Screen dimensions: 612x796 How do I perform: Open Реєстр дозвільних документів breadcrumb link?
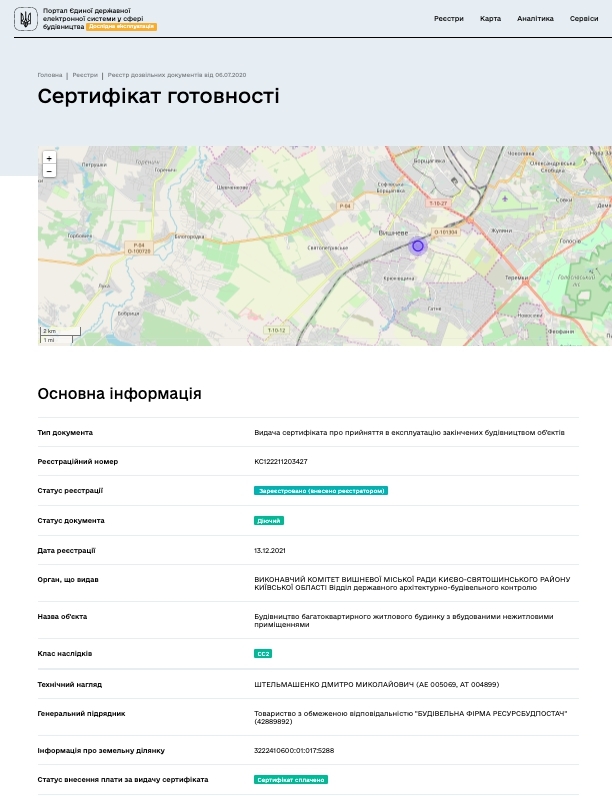coord(177,75)
